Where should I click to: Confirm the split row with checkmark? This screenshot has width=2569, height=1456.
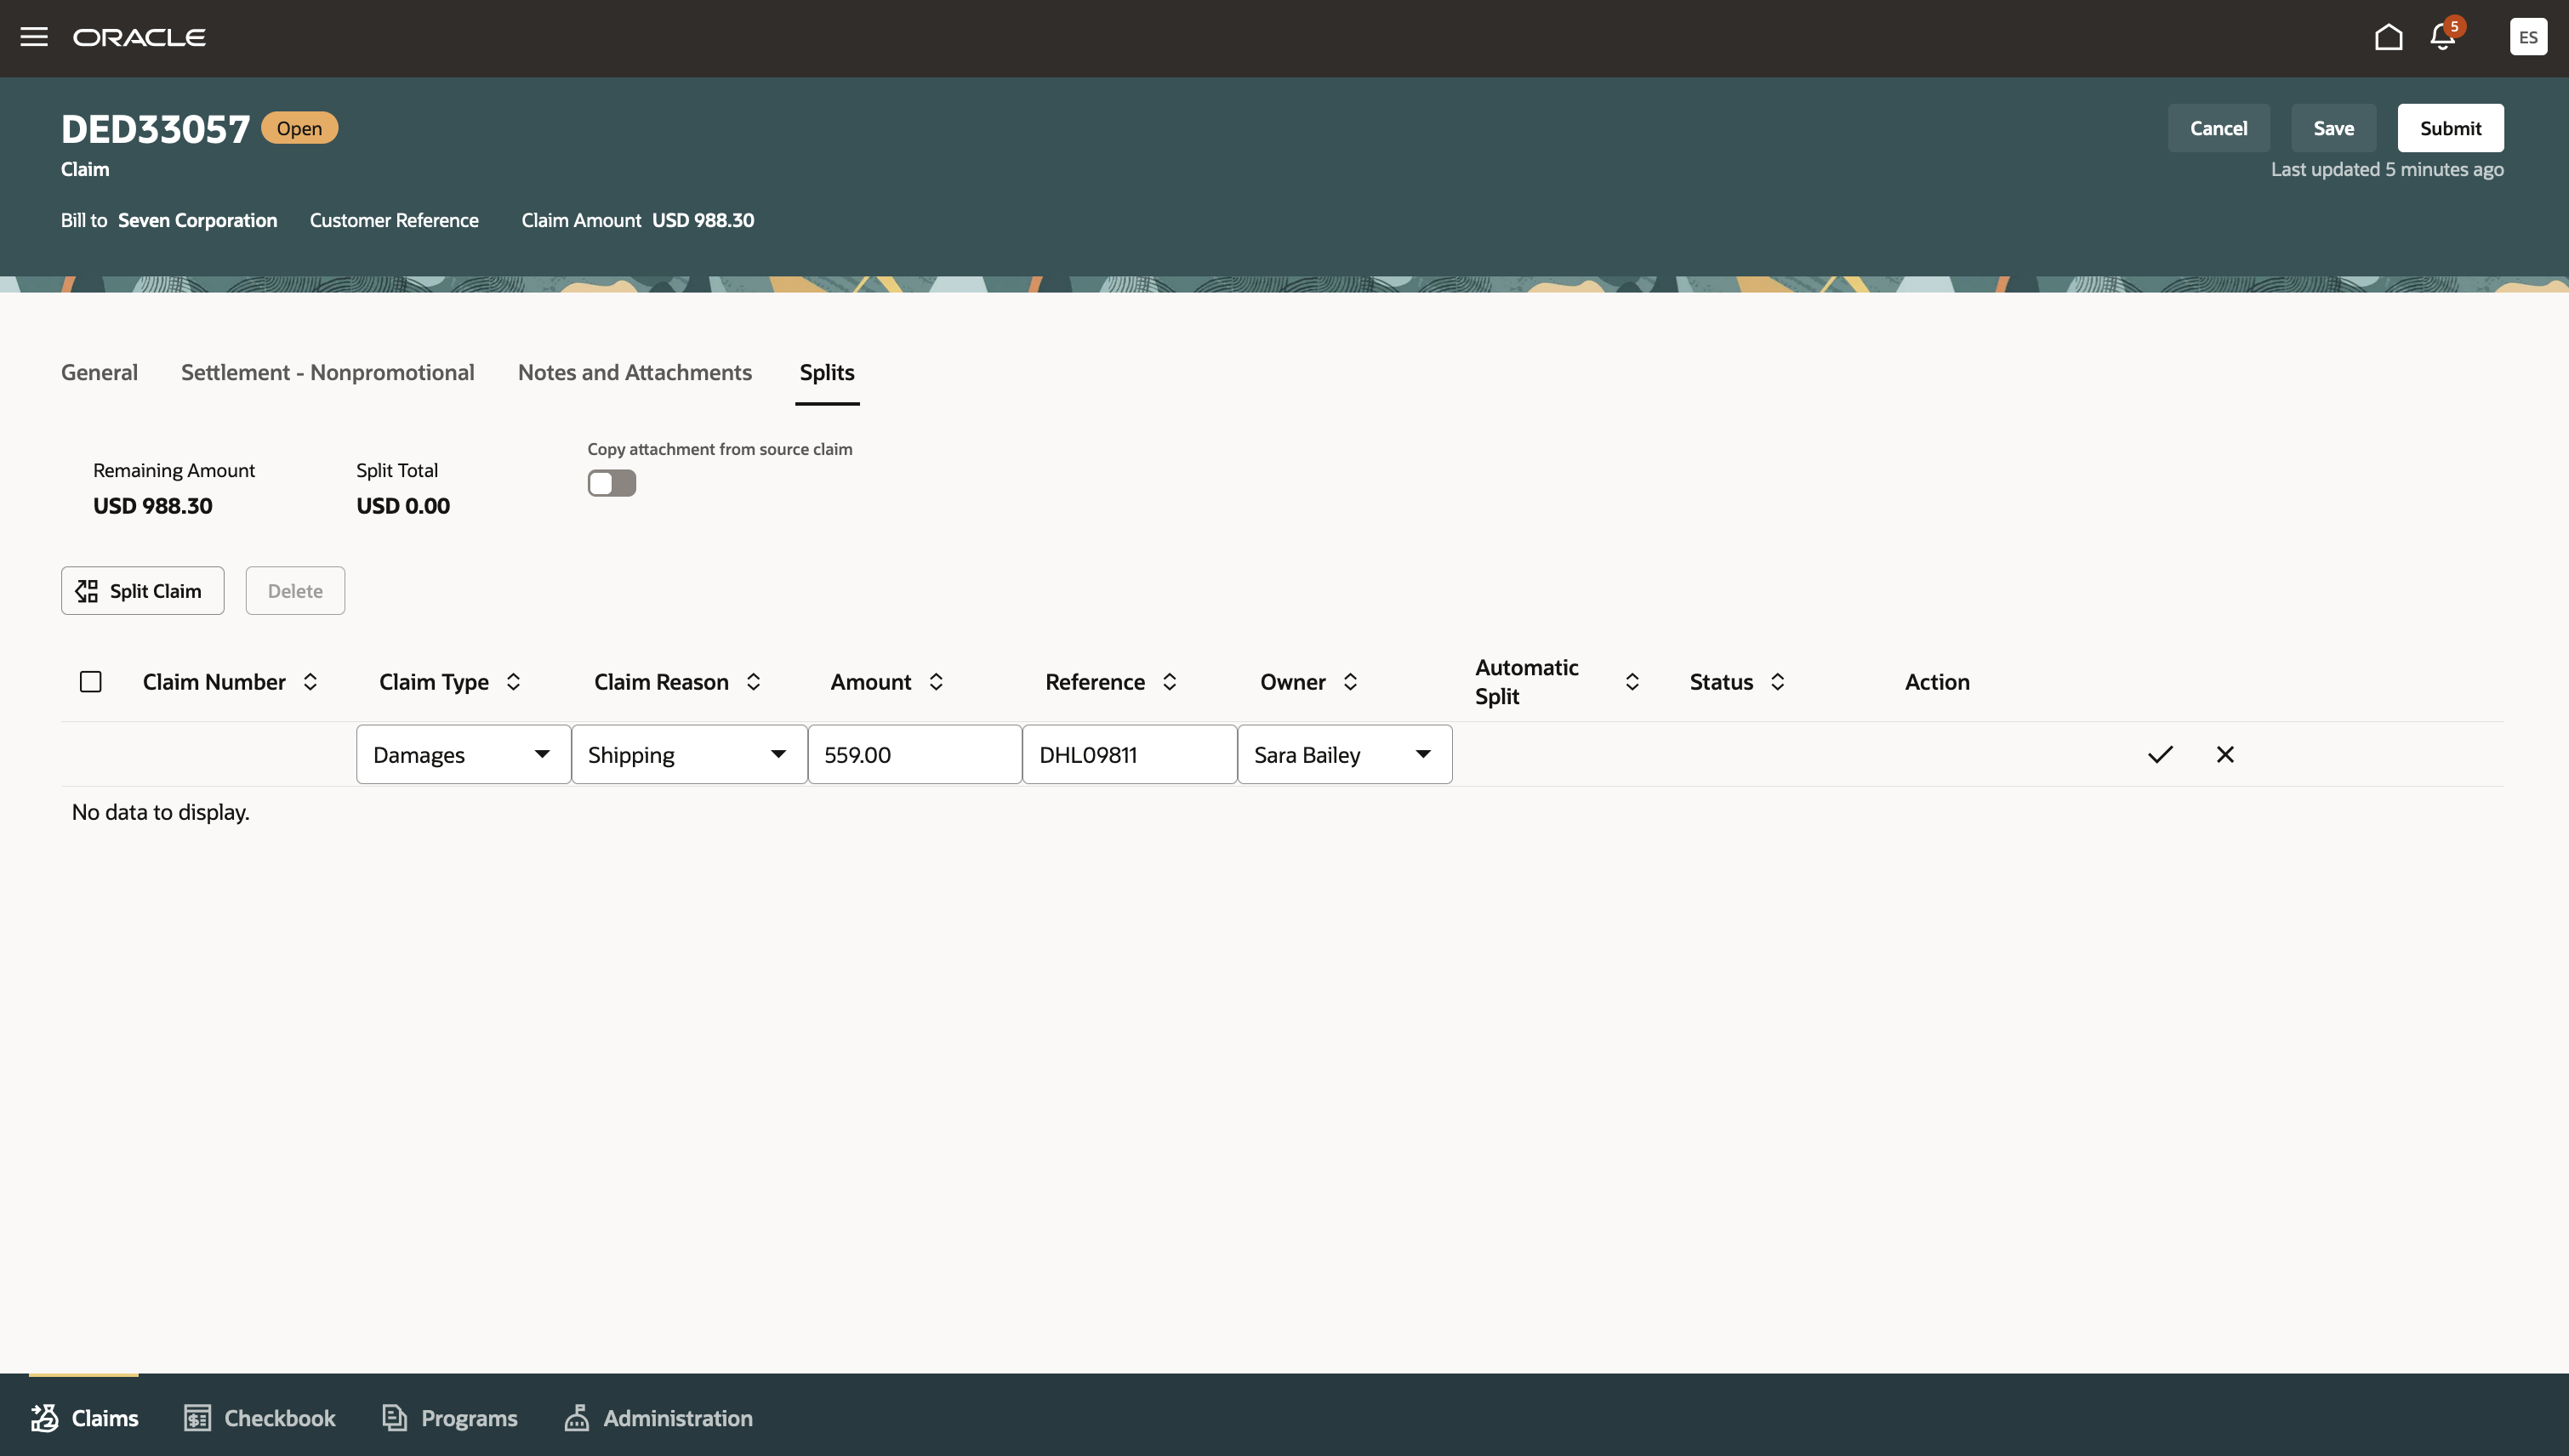[2160, 754]
